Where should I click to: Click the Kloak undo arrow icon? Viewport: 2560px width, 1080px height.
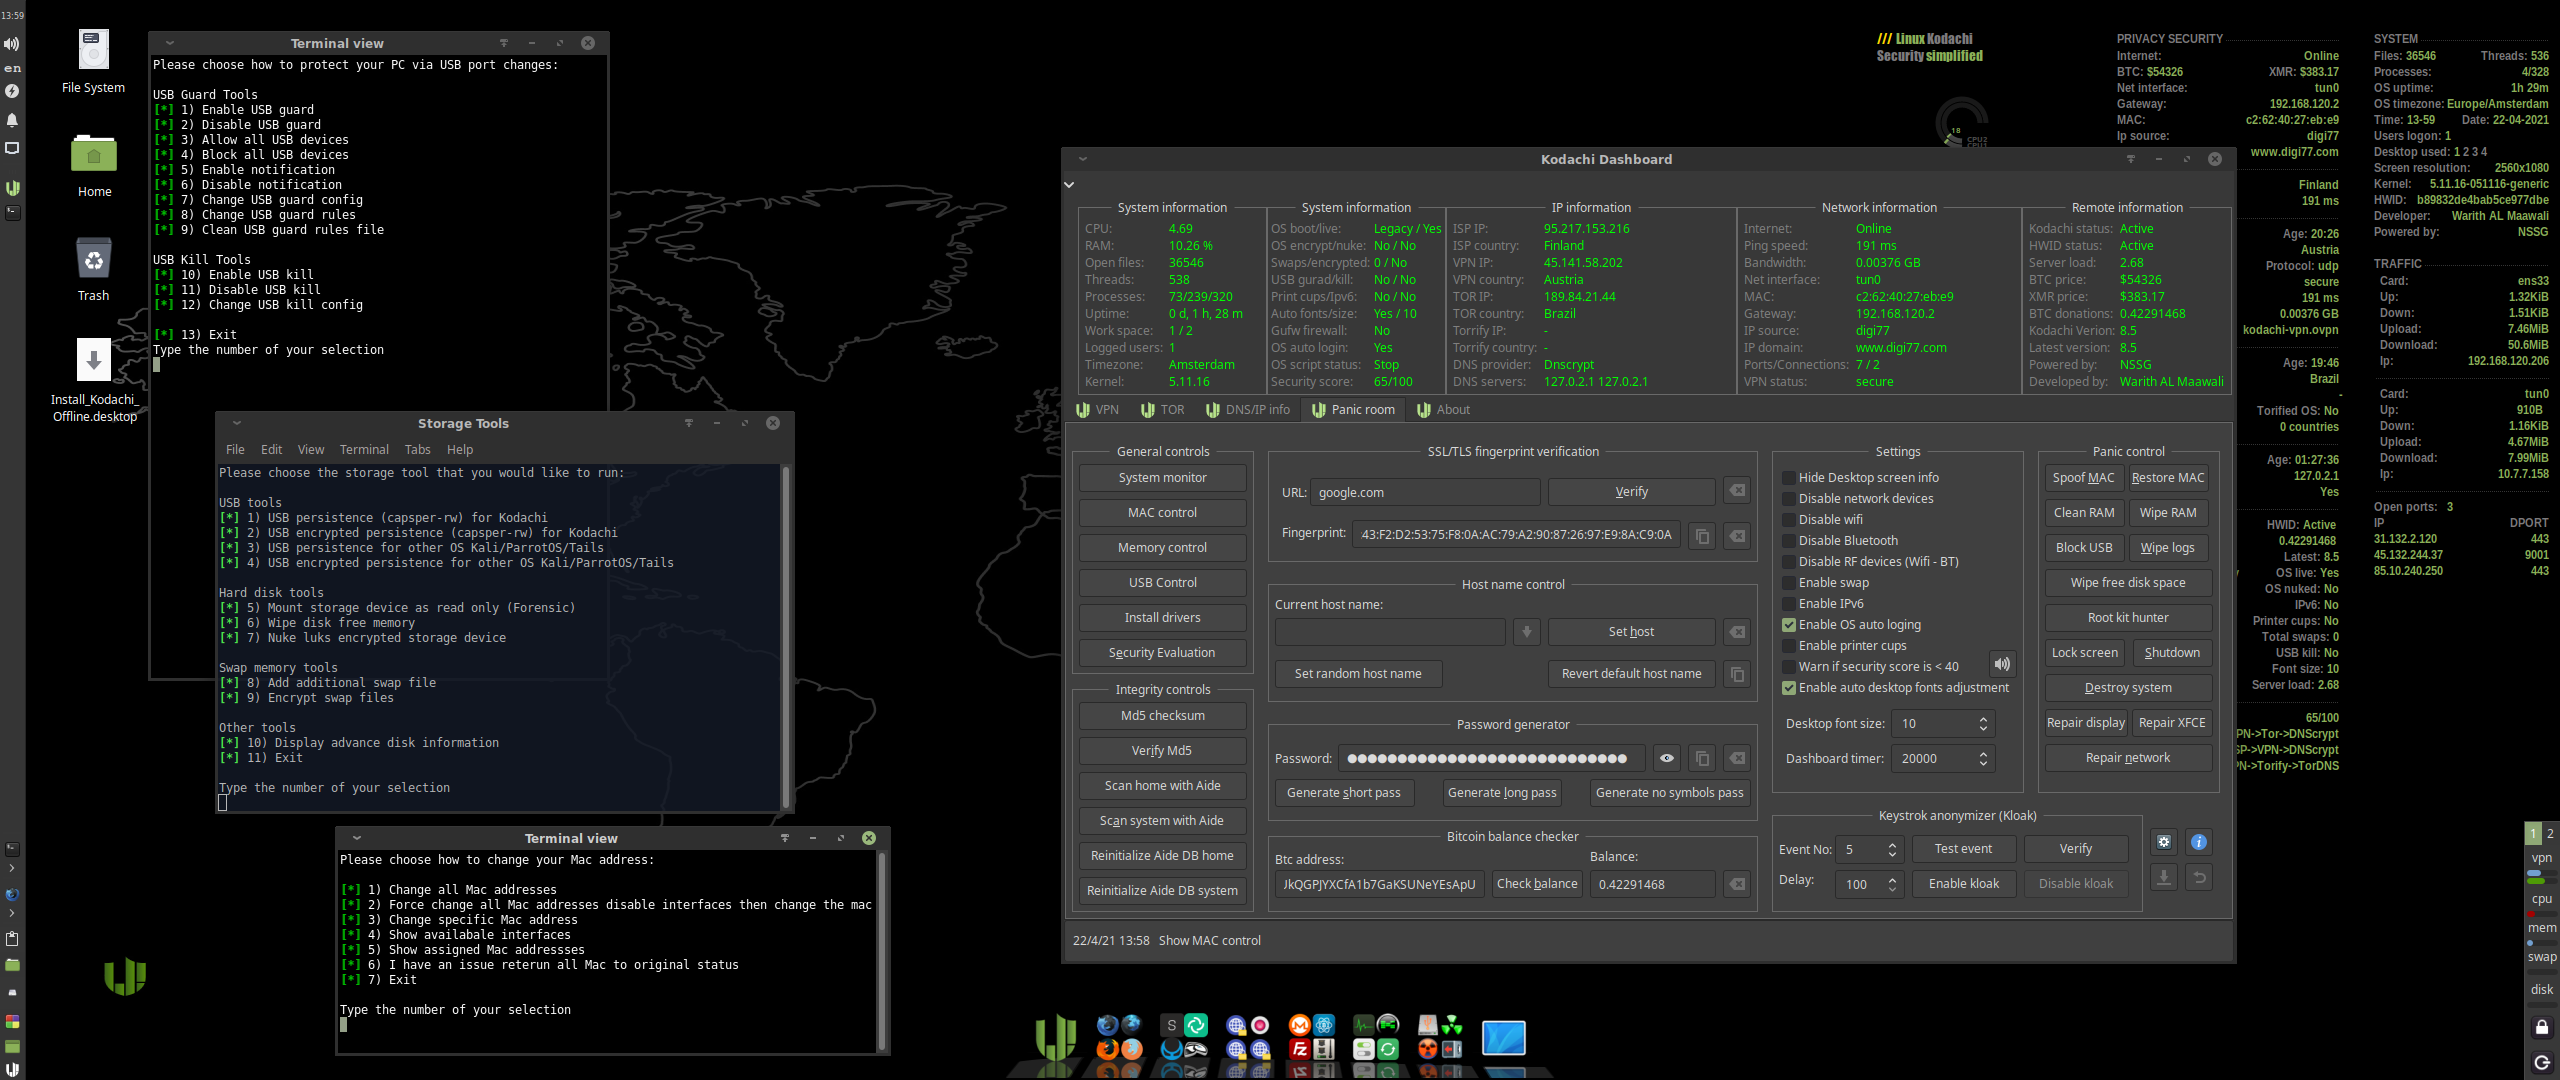click(2199, 877)
